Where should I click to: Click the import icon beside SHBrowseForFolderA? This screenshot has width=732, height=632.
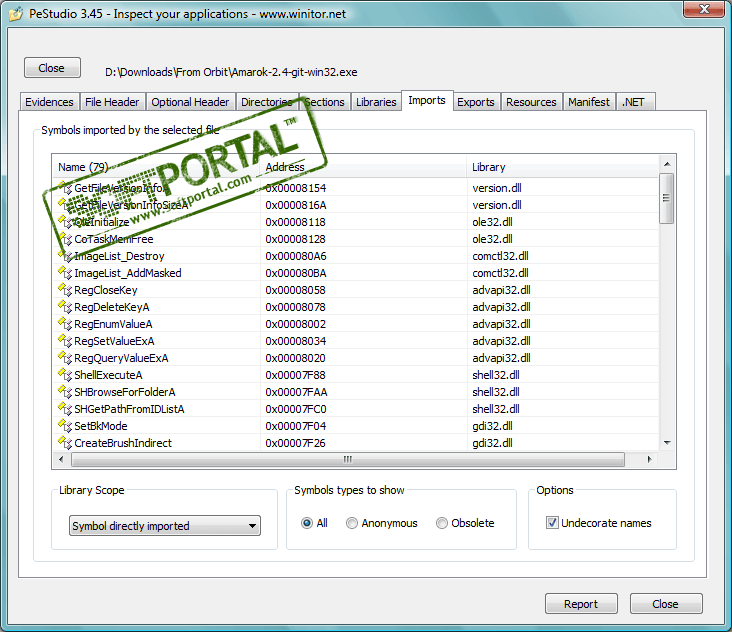[x=64, y=392]
